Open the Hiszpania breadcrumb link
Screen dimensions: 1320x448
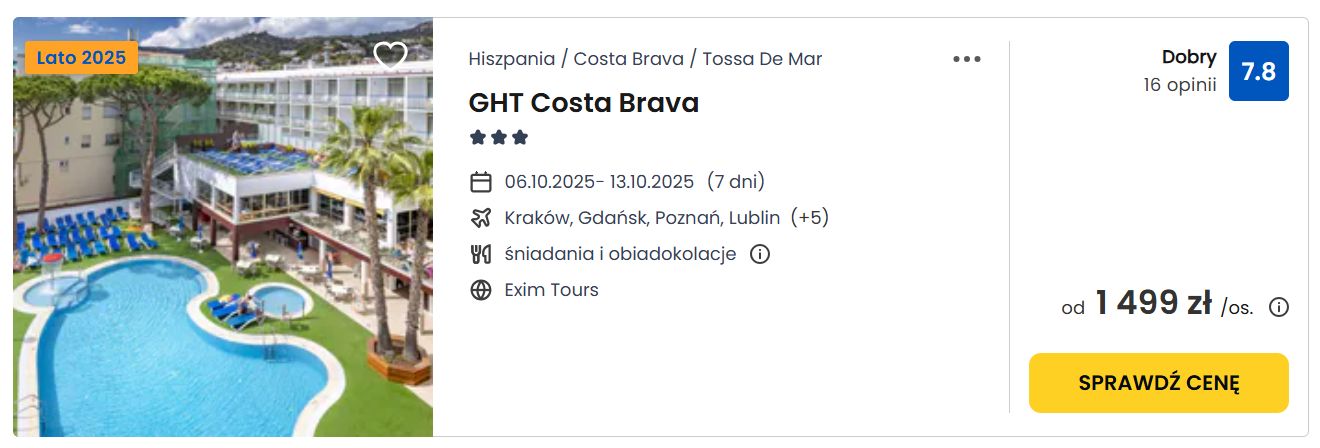click(x=512, y=58)
